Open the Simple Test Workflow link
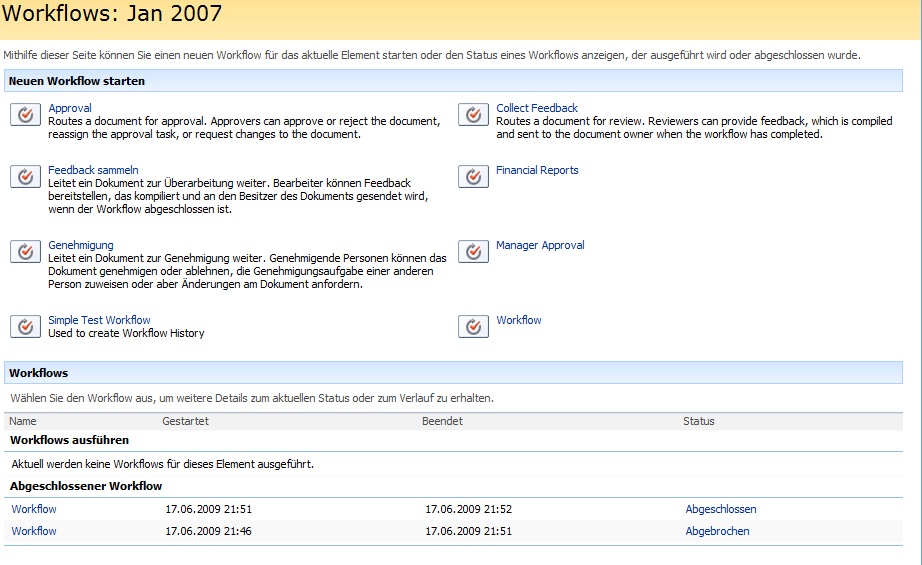Screen dimensions: 922x565 point(99,320)
